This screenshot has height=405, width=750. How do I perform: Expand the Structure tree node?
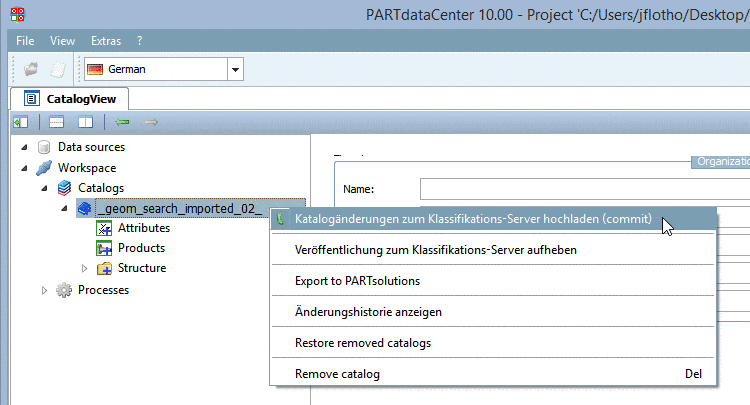point(85,268)
